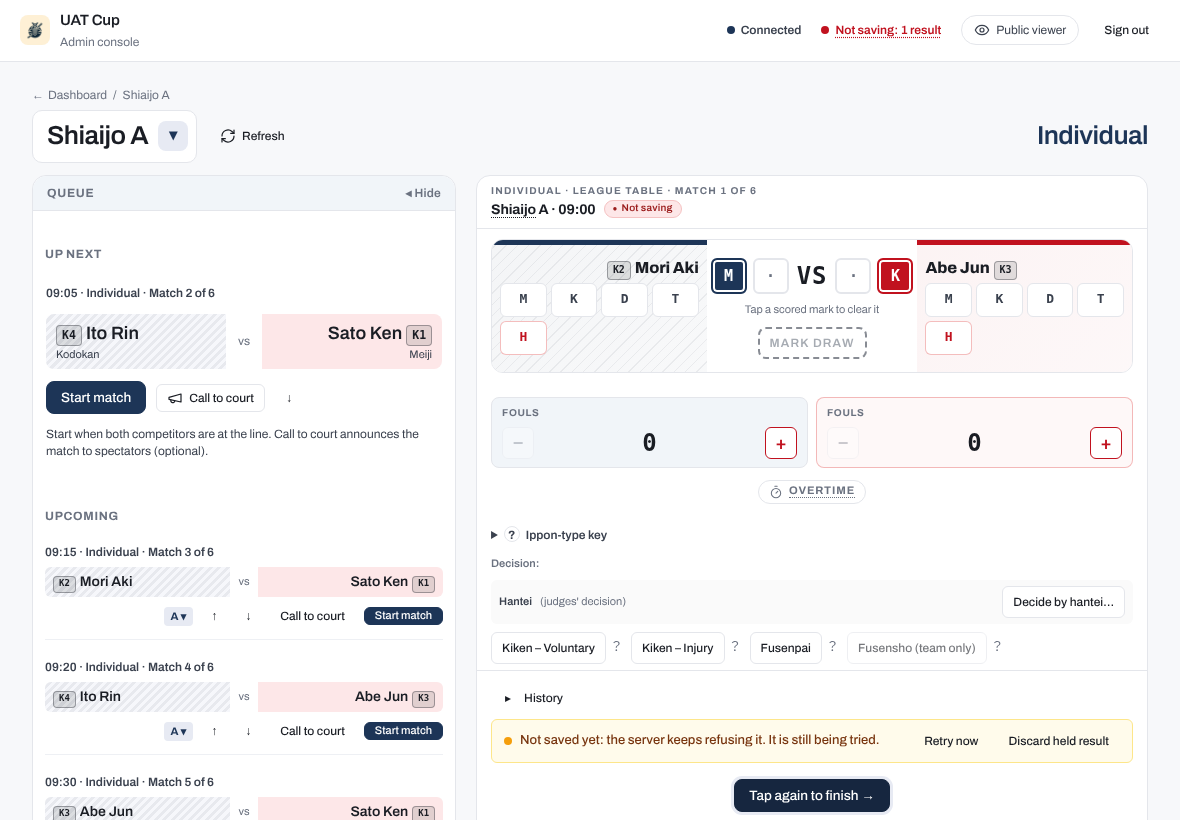Award Tsuki (T) to Mori Aki
This screenshot has height=820, width=1180.
tap(675, 299)
